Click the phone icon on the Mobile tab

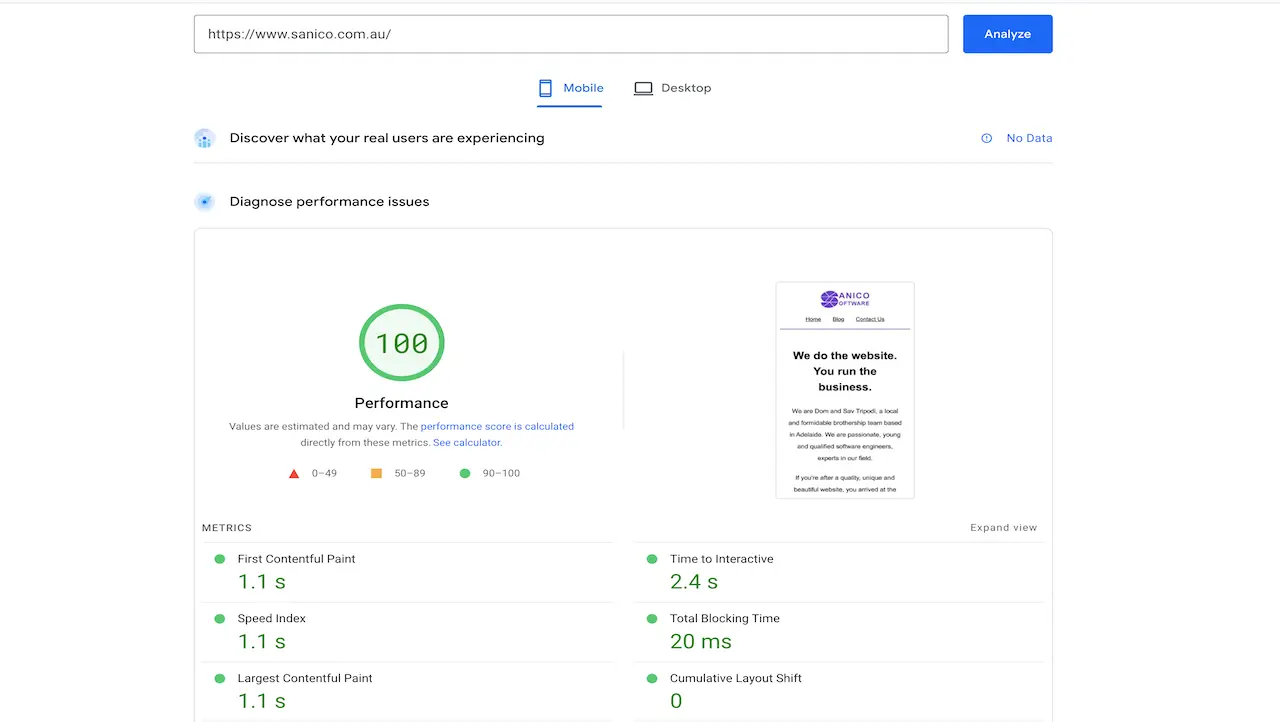[x=545, y=88]
